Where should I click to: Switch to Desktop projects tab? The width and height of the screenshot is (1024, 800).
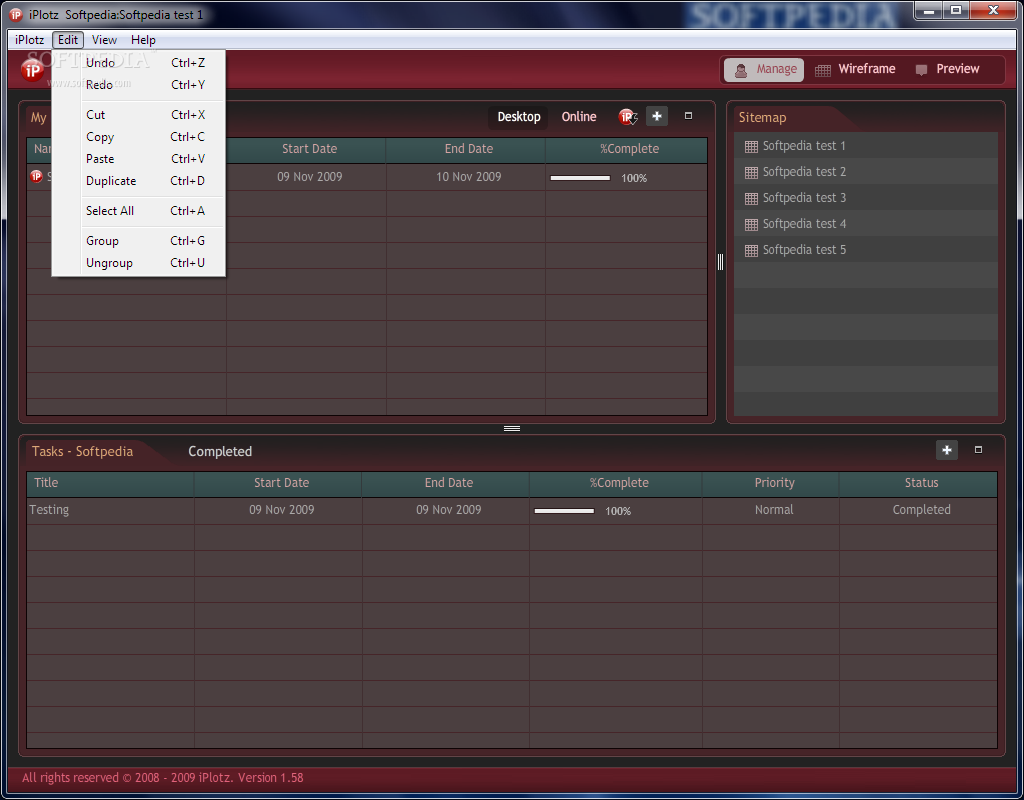(x=519, y=117)
